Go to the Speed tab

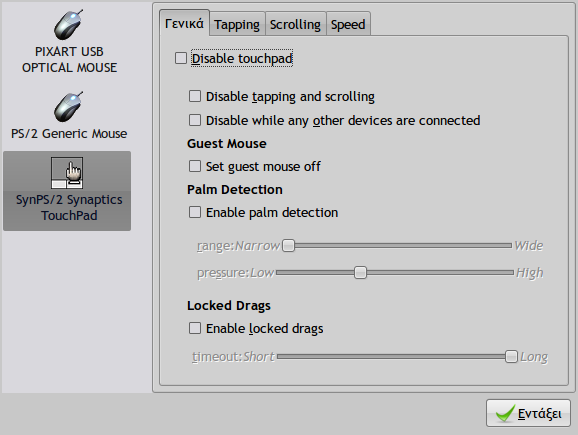[348, 24]
